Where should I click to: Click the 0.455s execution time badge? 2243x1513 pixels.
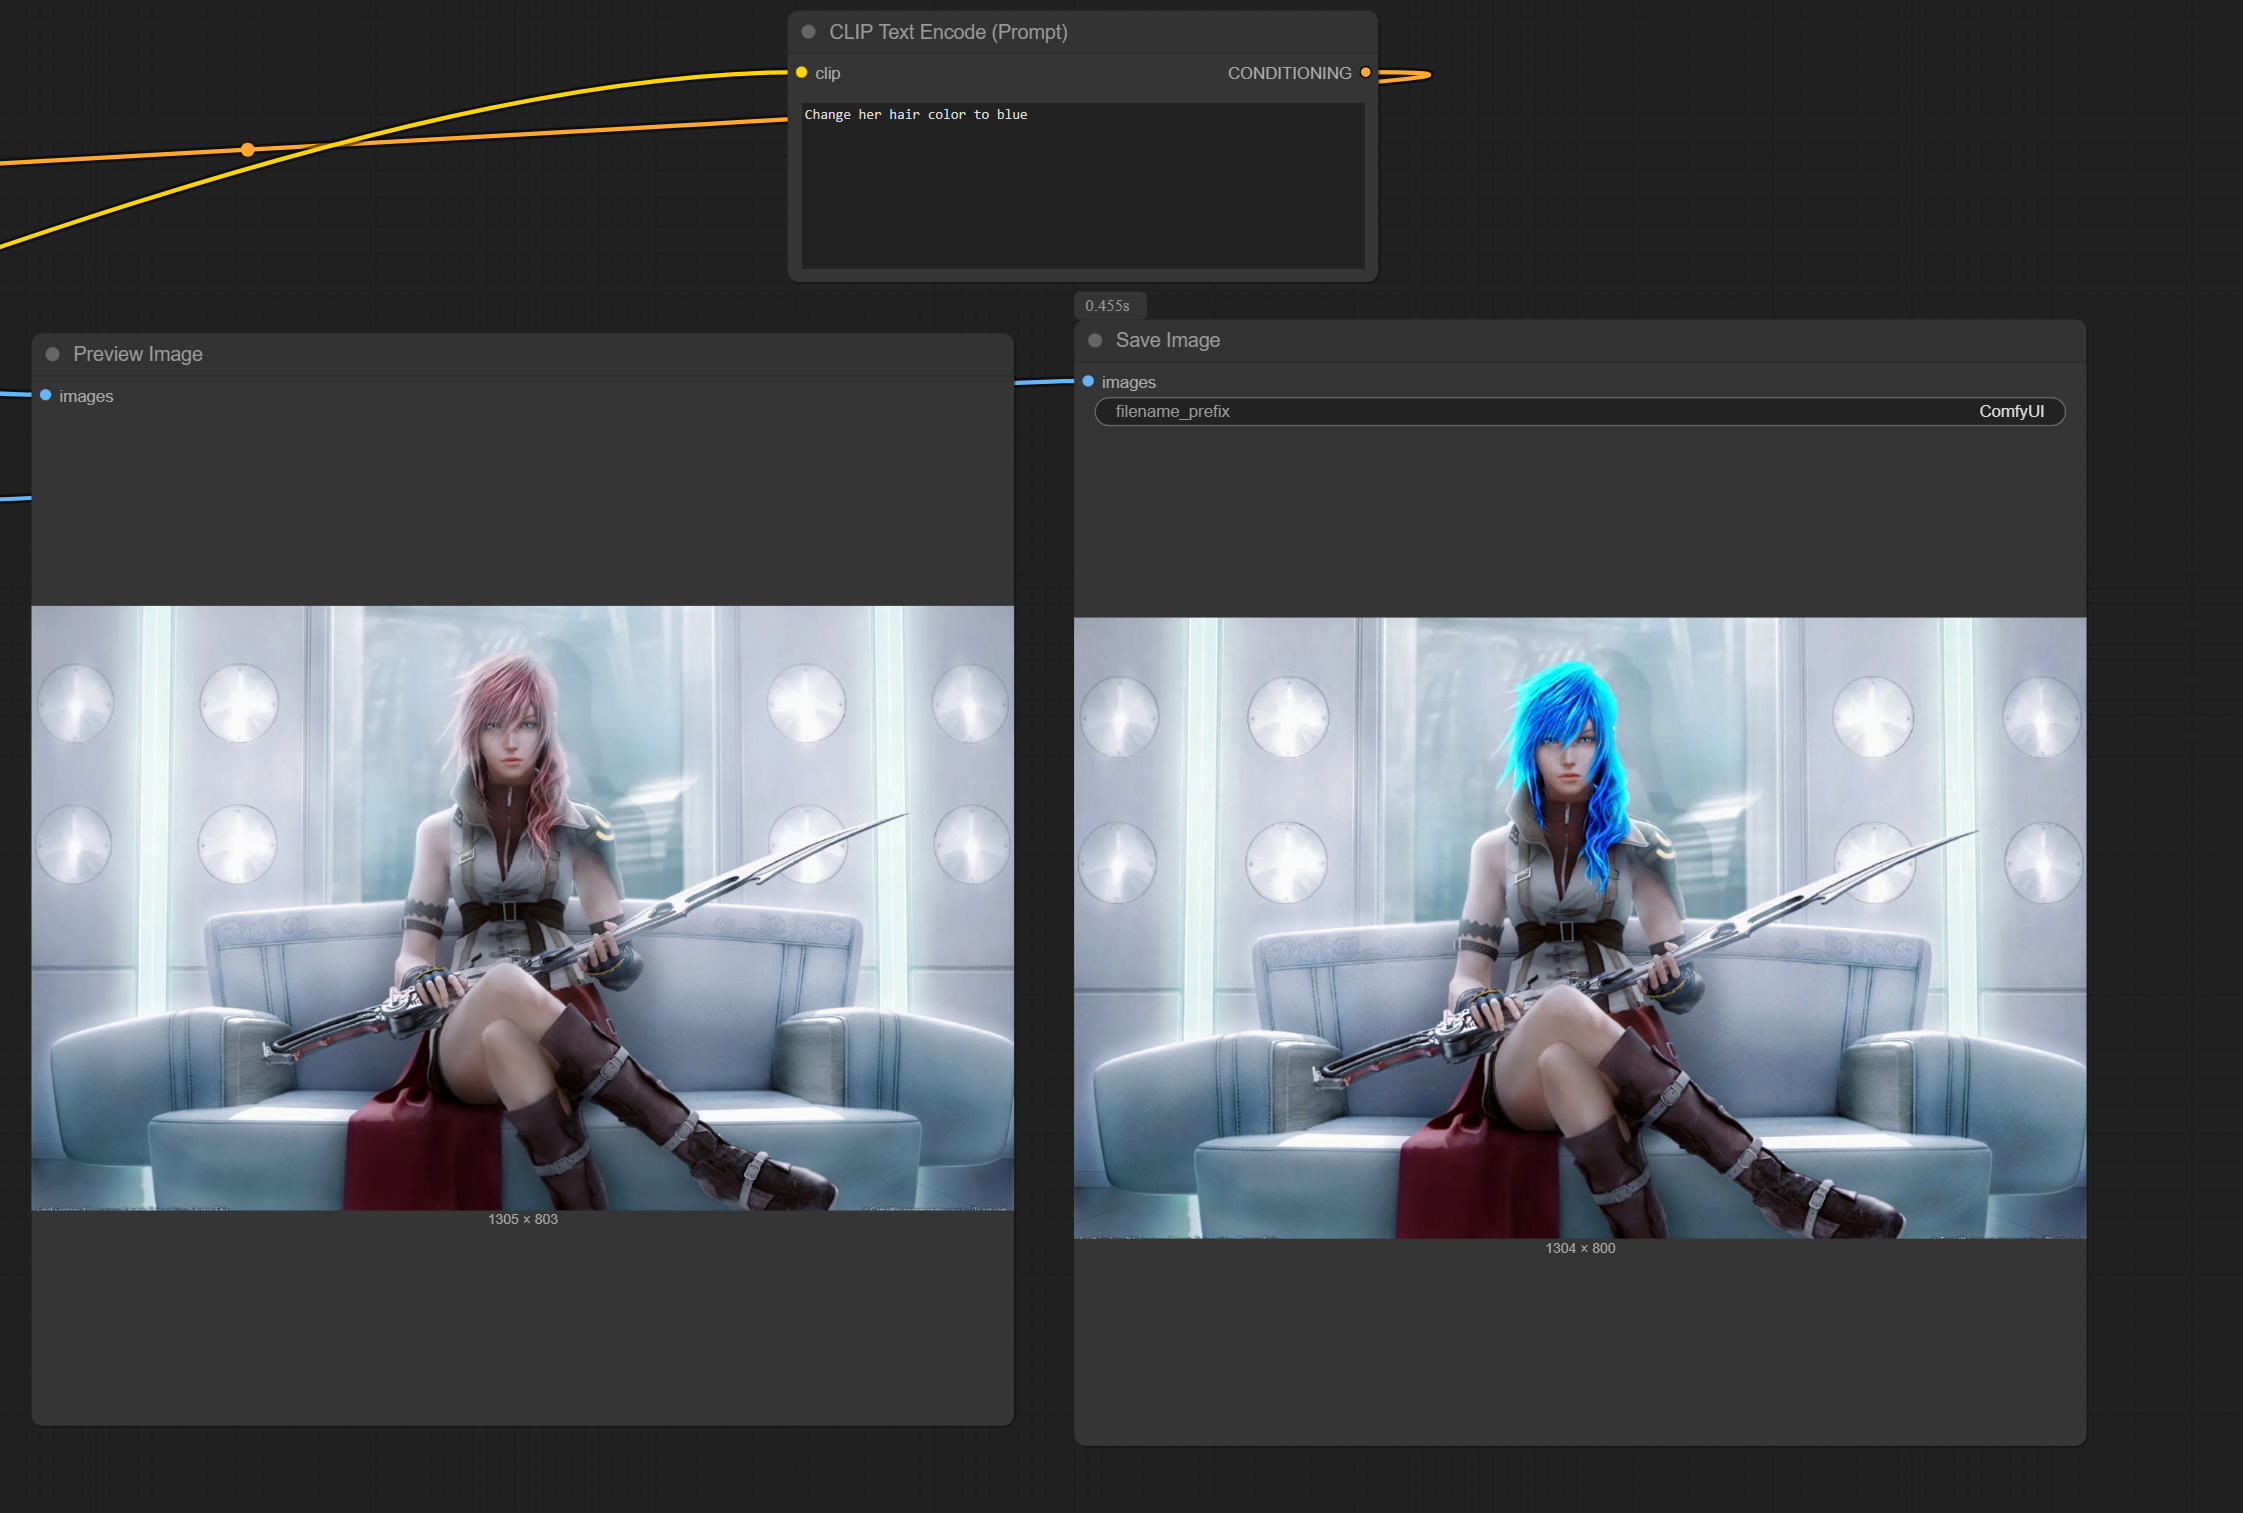[x=1108, y=306]
